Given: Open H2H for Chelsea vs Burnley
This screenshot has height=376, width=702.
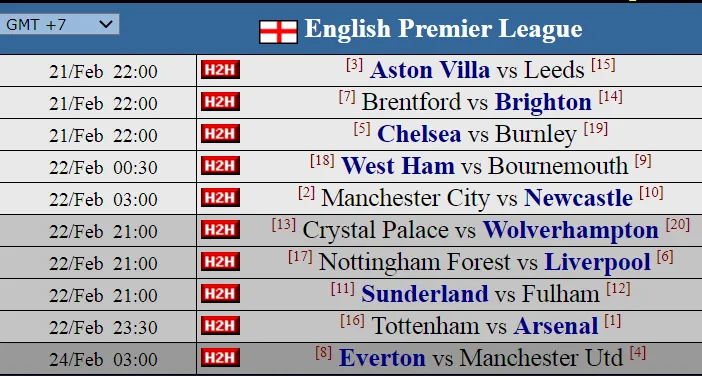Looking at the screenshot, I should pyautogui.click(x=220, y=134).
